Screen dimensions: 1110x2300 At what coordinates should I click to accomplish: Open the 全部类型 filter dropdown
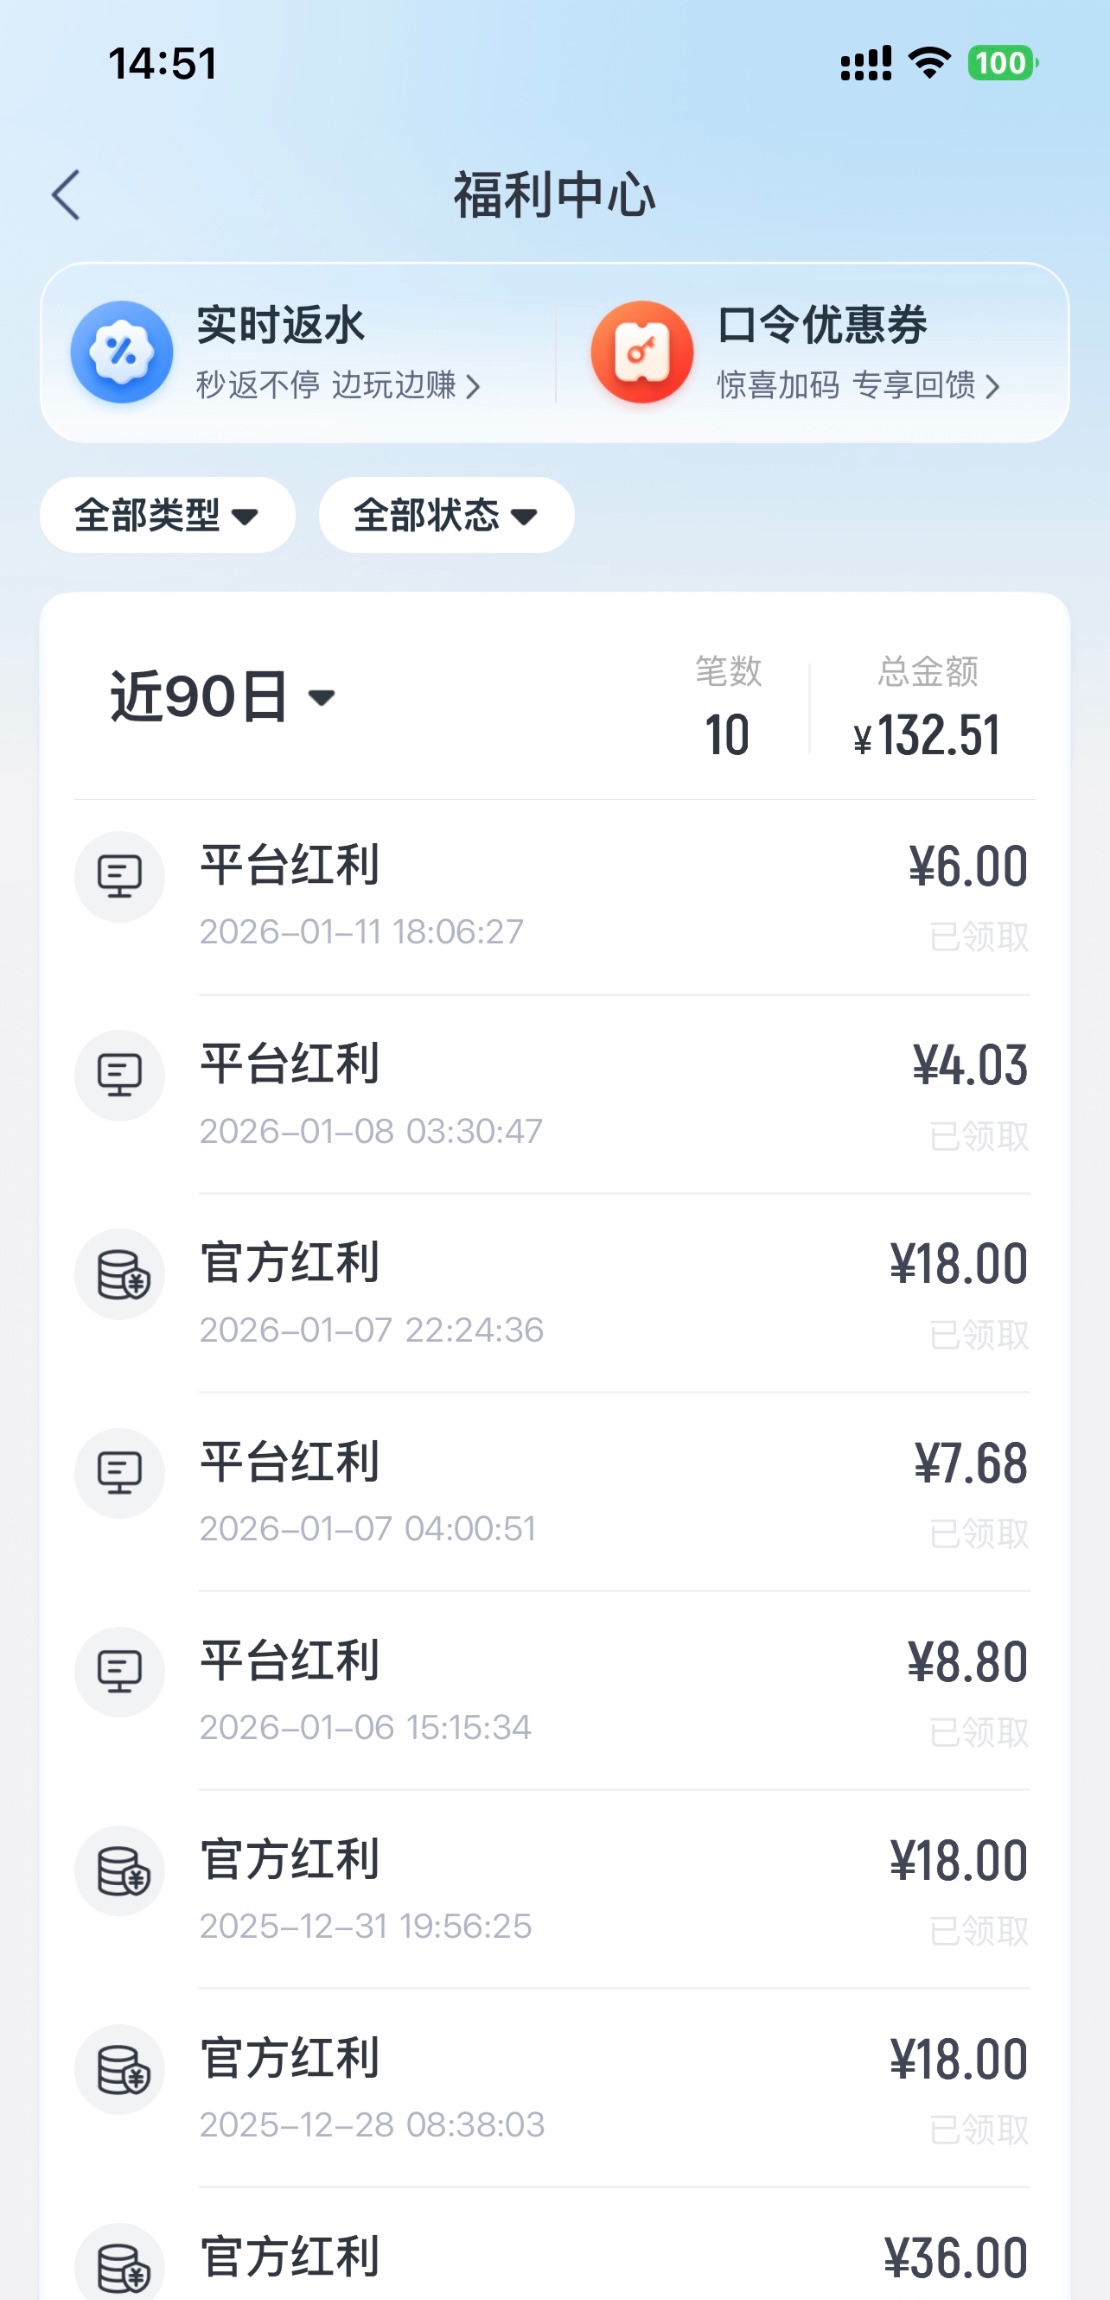167,516
